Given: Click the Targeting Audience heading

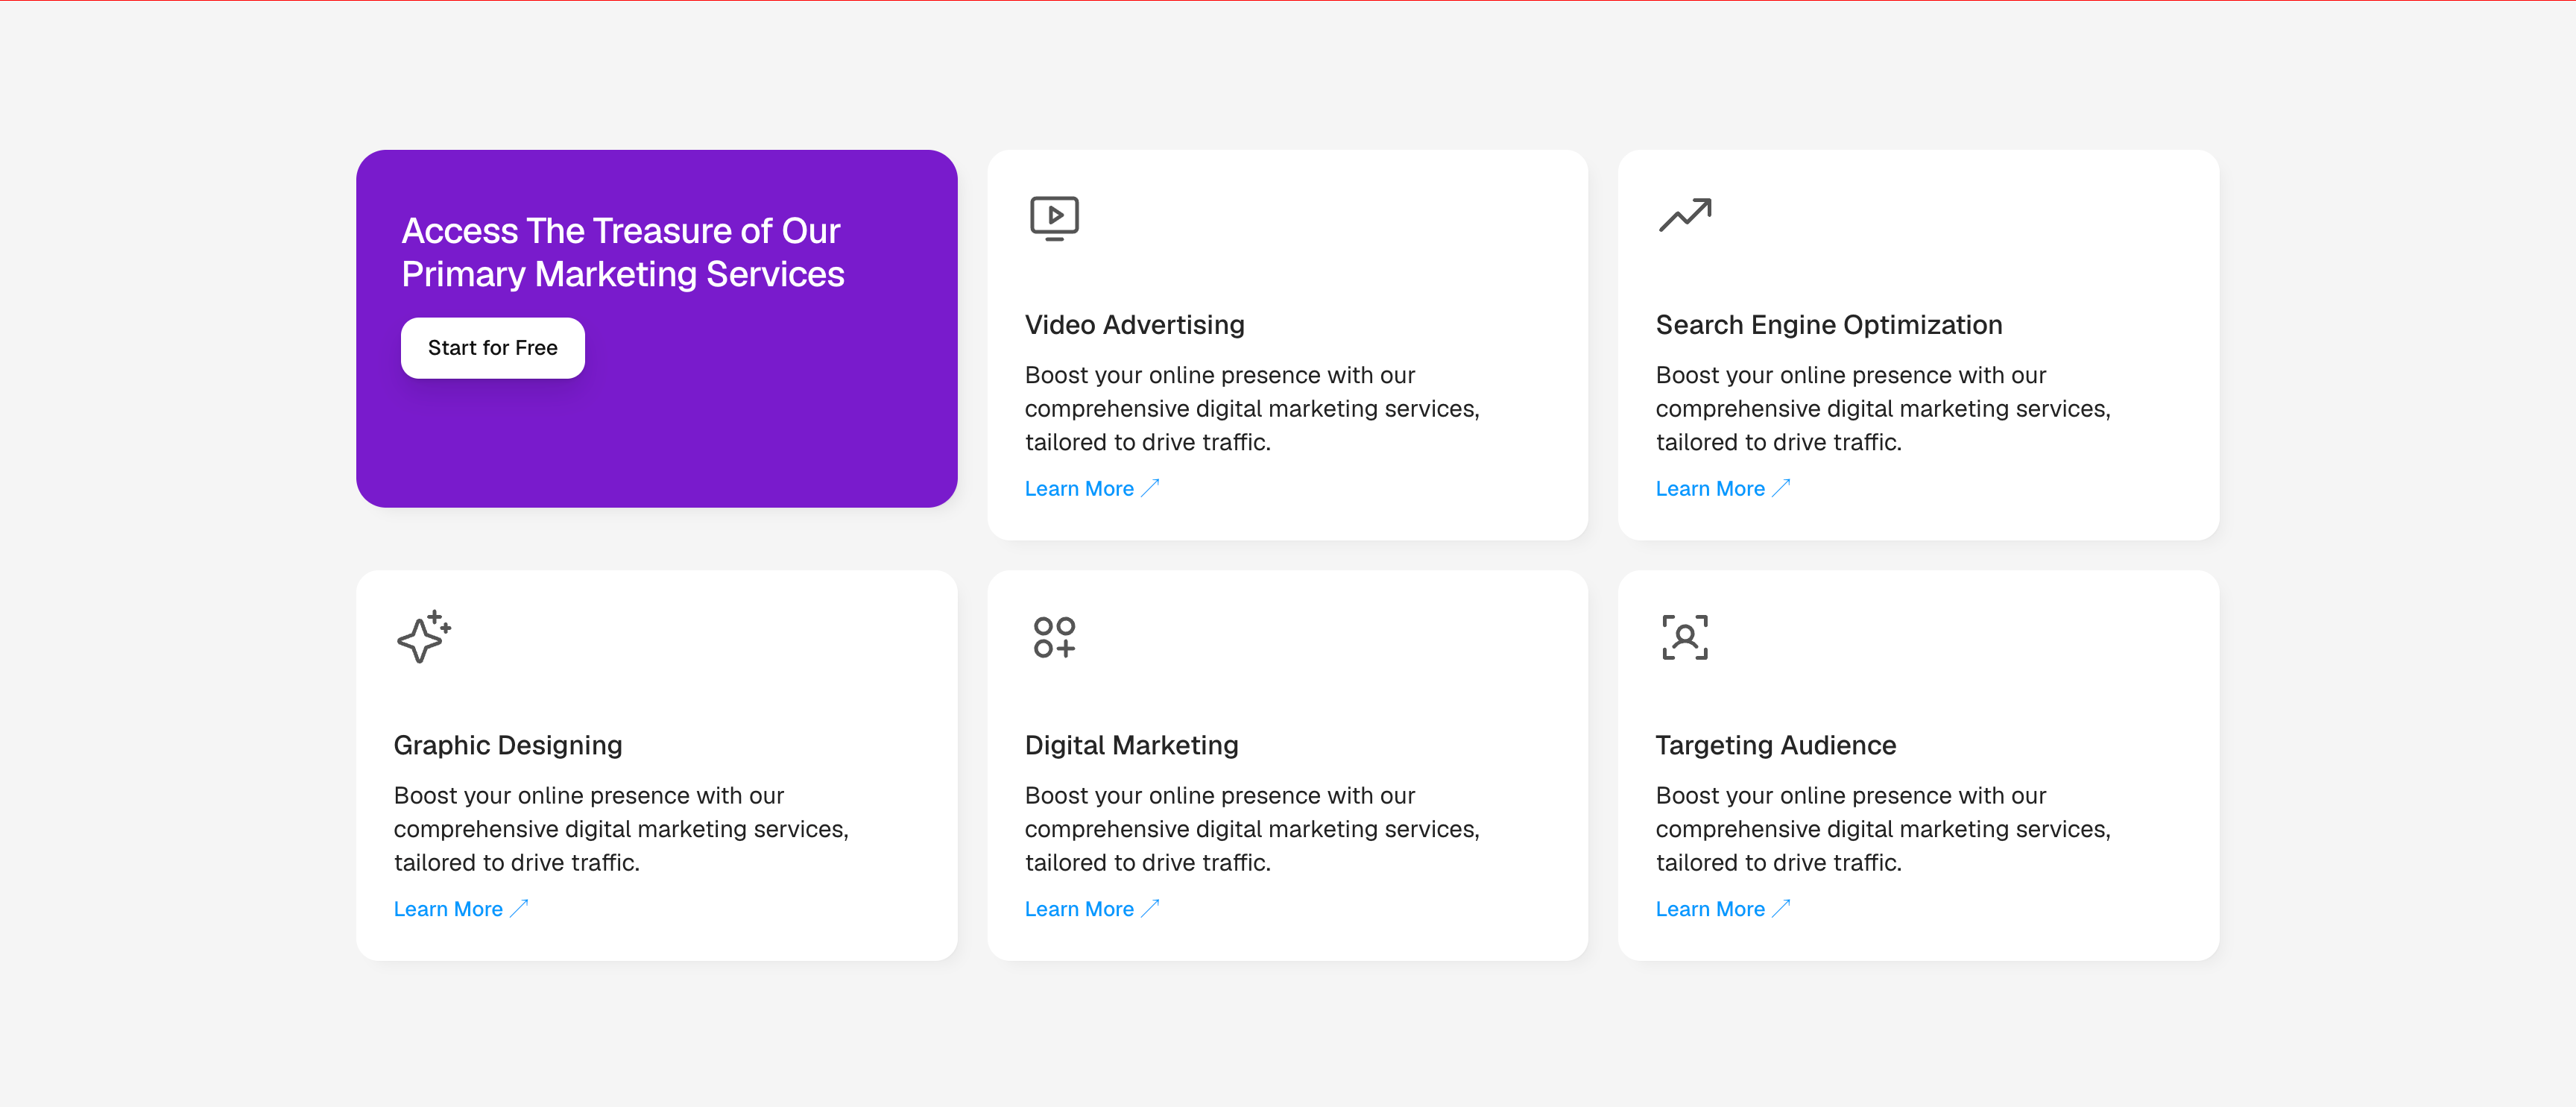Looking at the screenshot, I should coord(1775,745).
